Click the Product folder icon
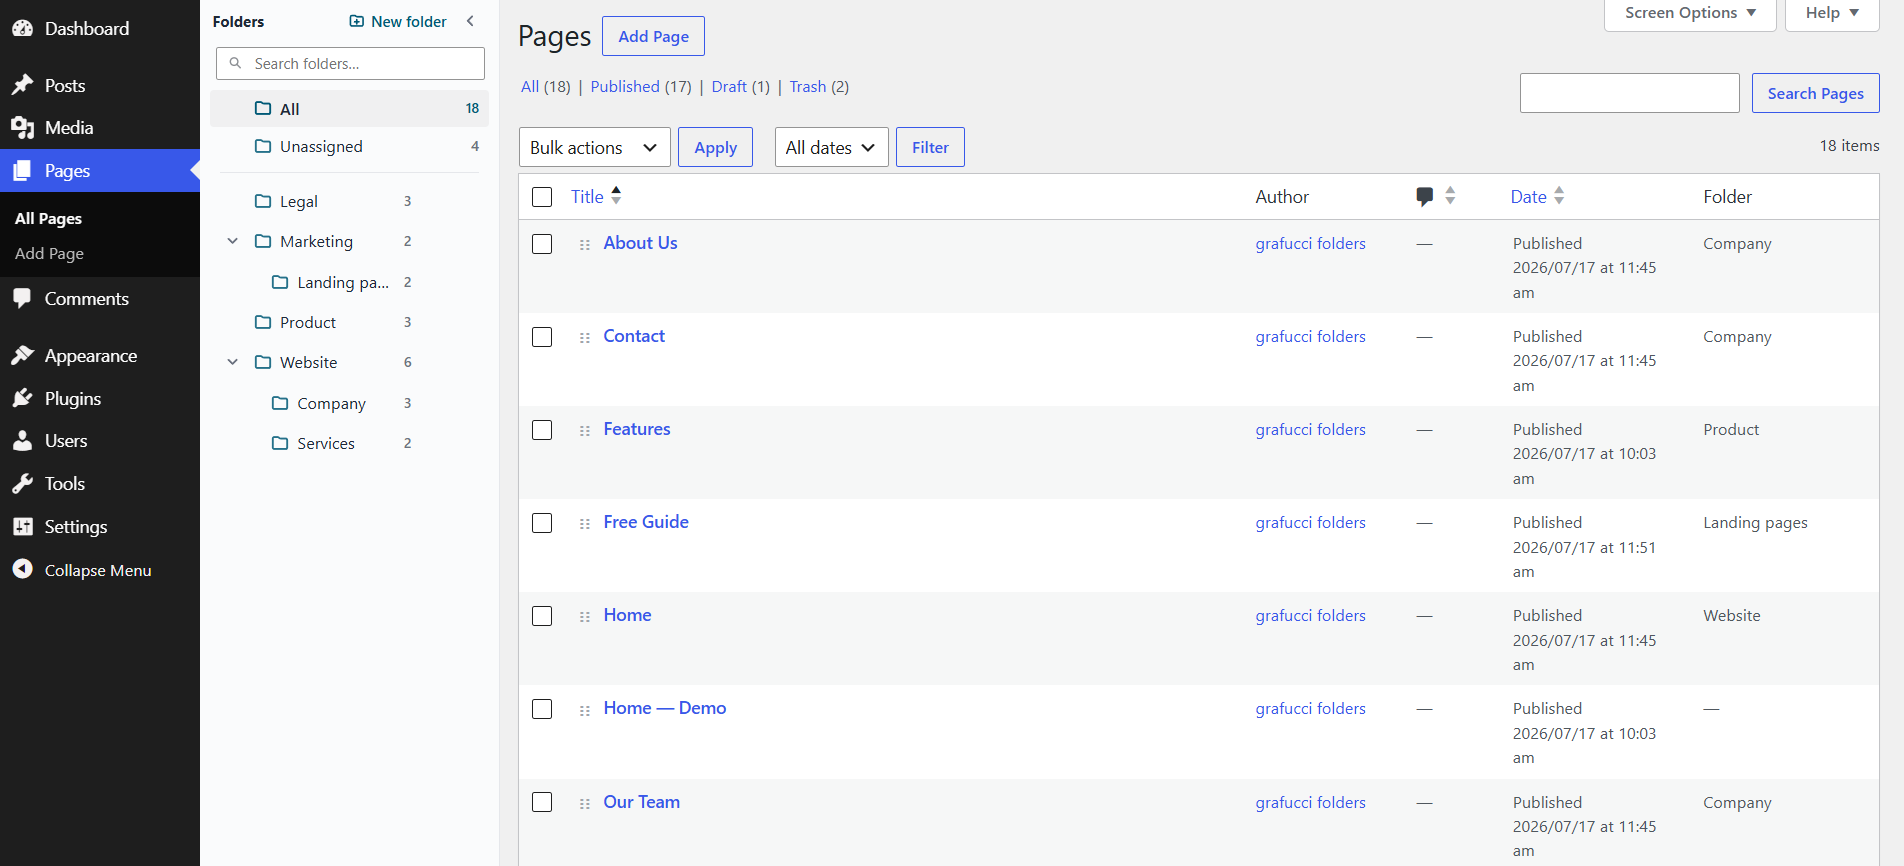Viewport: 1904px width, 866px height. [x=263, y=322]
